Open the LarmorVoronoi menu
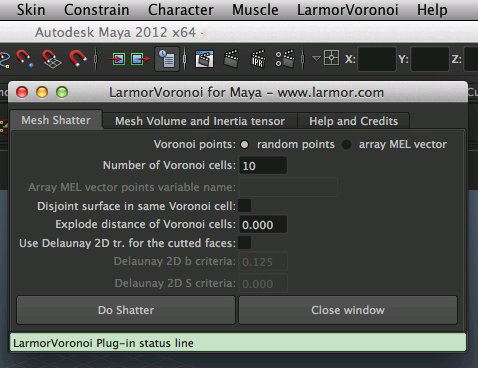The width and height of the screenshot is (478, 368). 348,10
